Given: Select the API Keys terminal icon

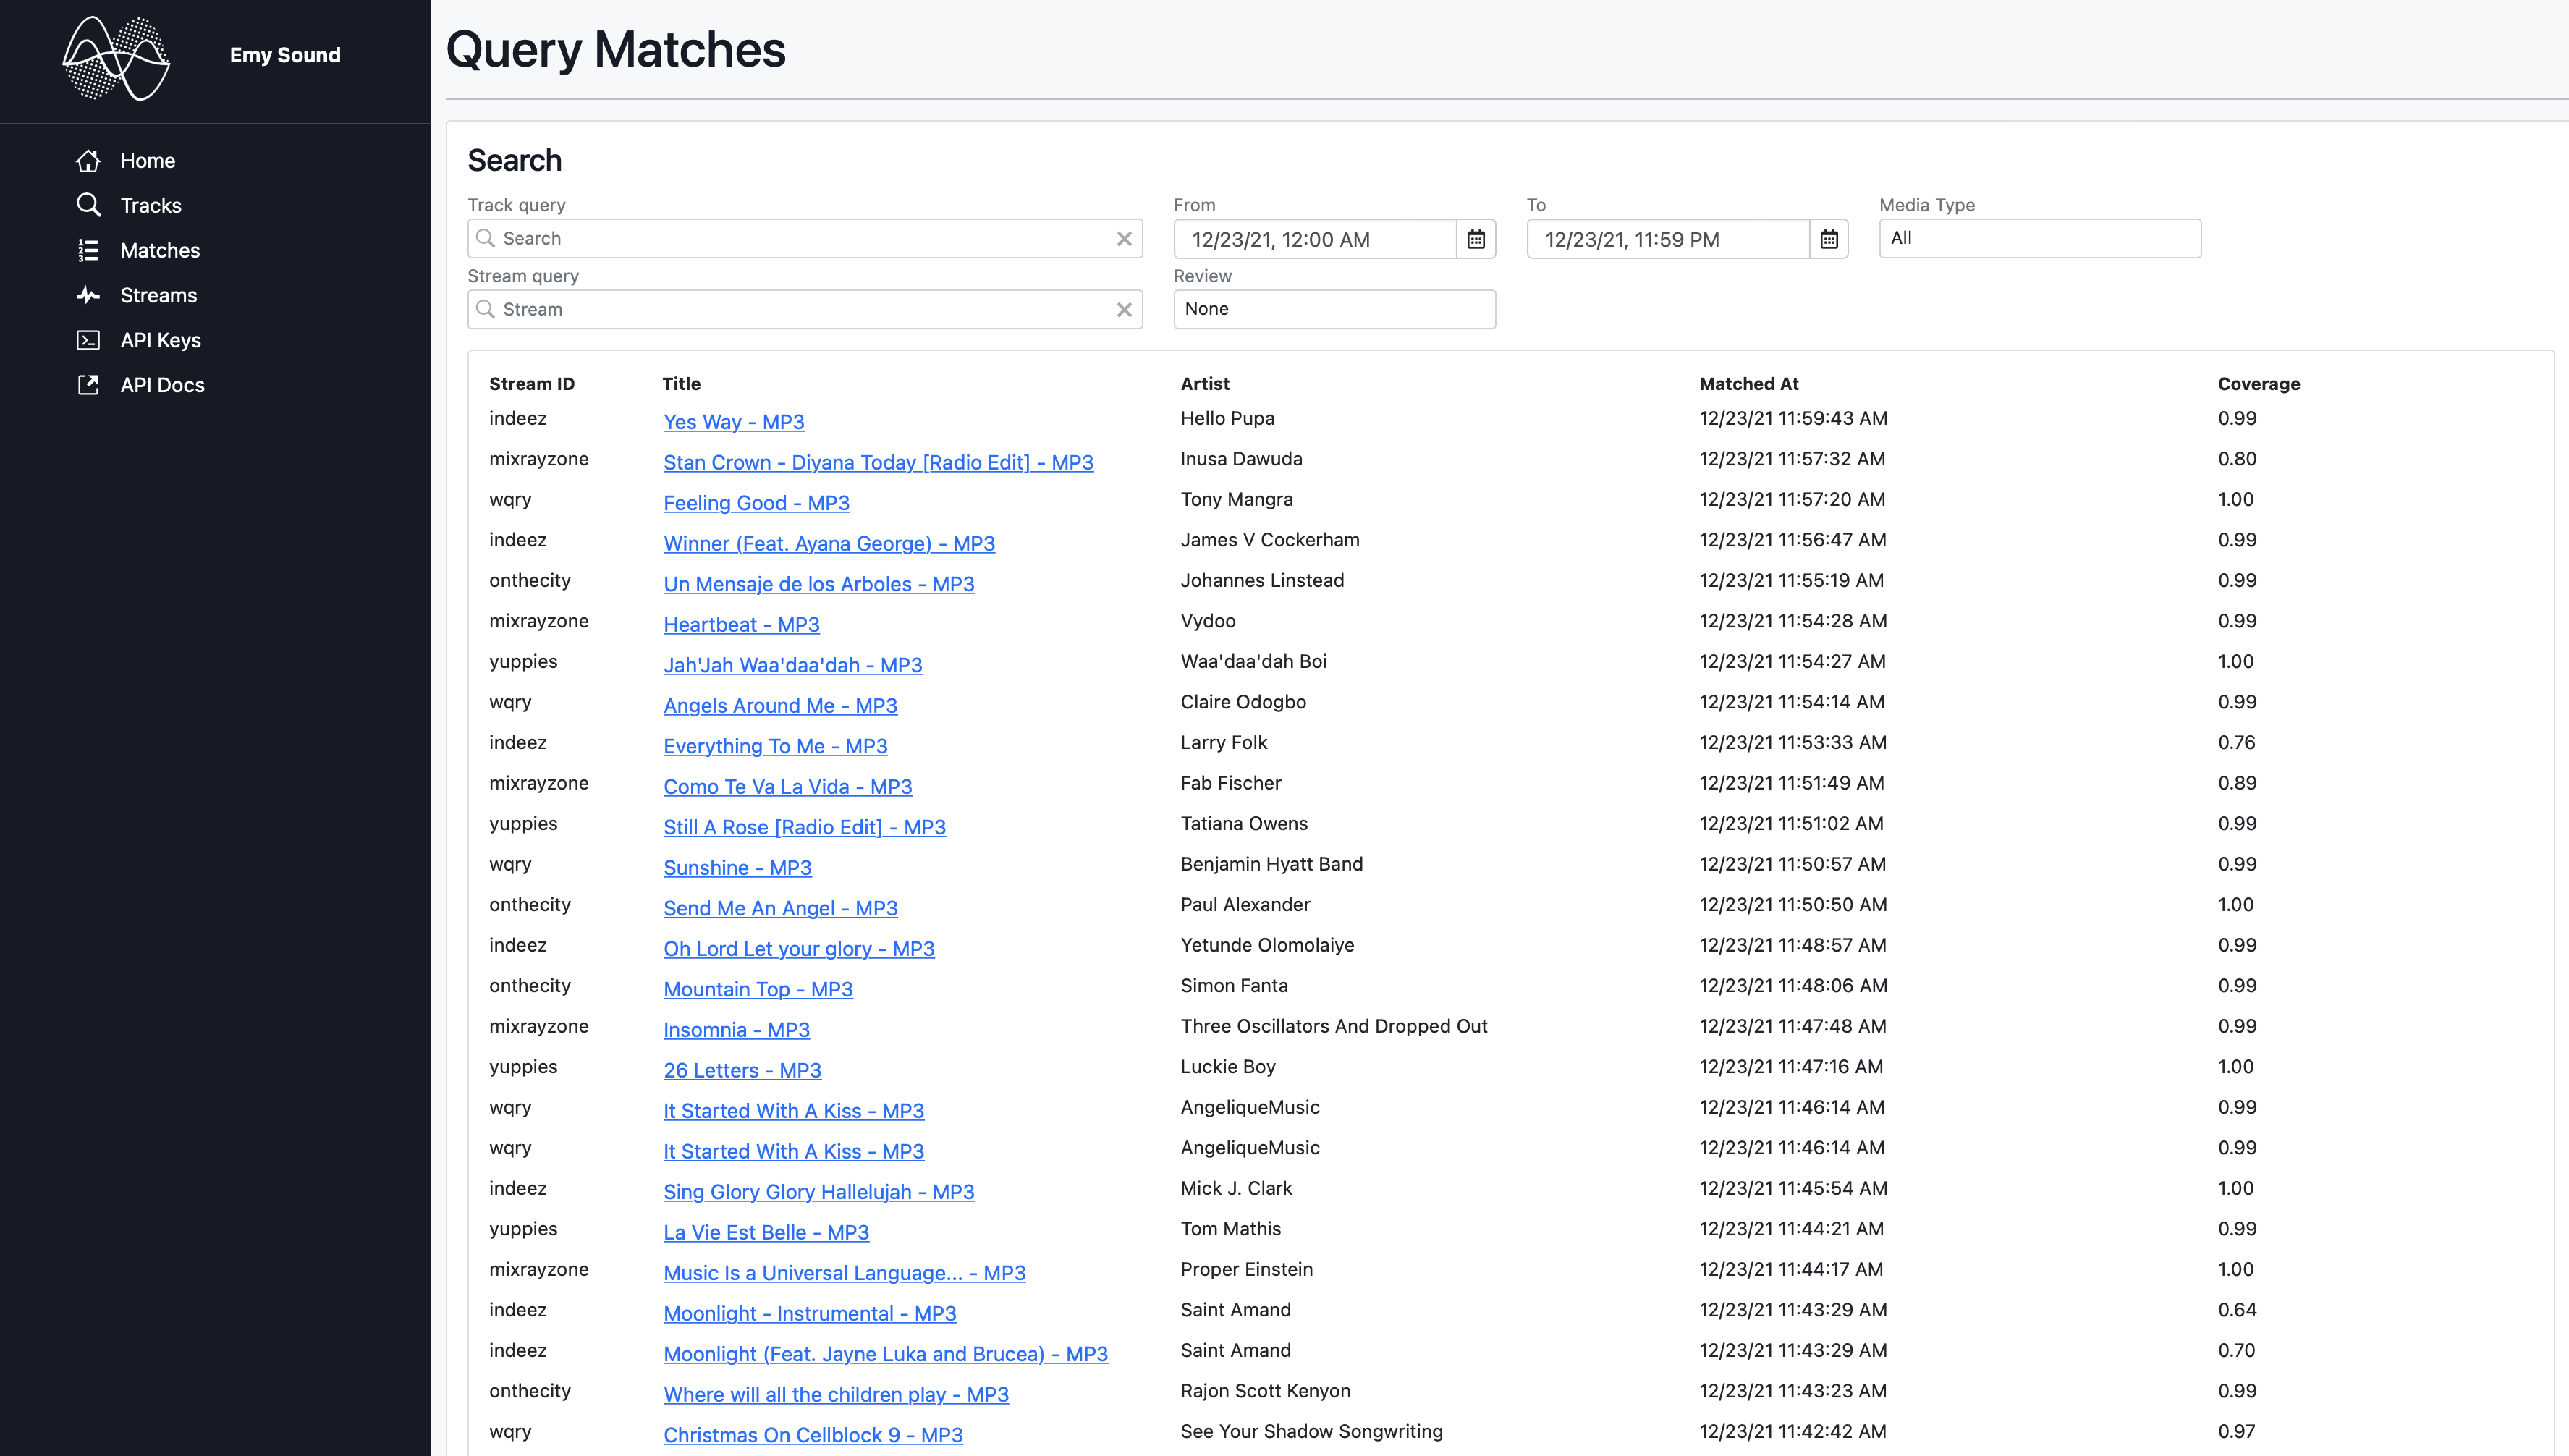Looking at the screenshot, I should (89, 340).
